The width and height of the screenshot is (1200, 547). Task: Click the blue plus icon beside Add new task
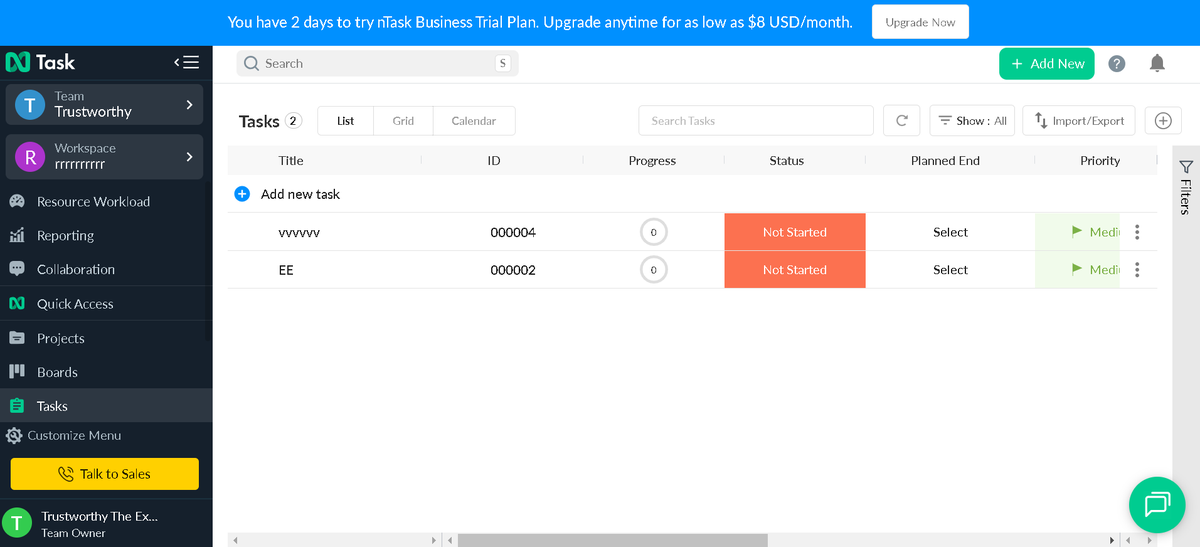(x=242, y=194)
